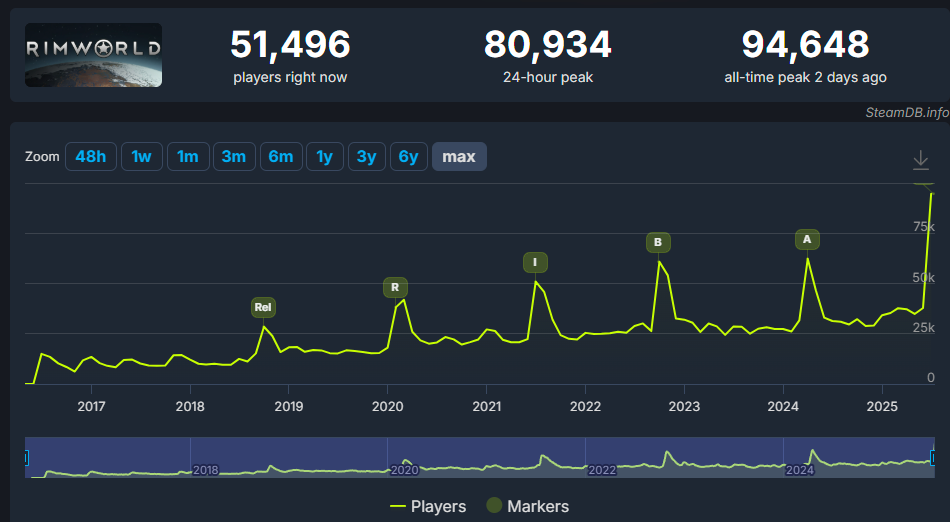Viewport: 950px width, 522px height.
Task: Toggle the Players series in legend
Action: (x=428, y=506)
